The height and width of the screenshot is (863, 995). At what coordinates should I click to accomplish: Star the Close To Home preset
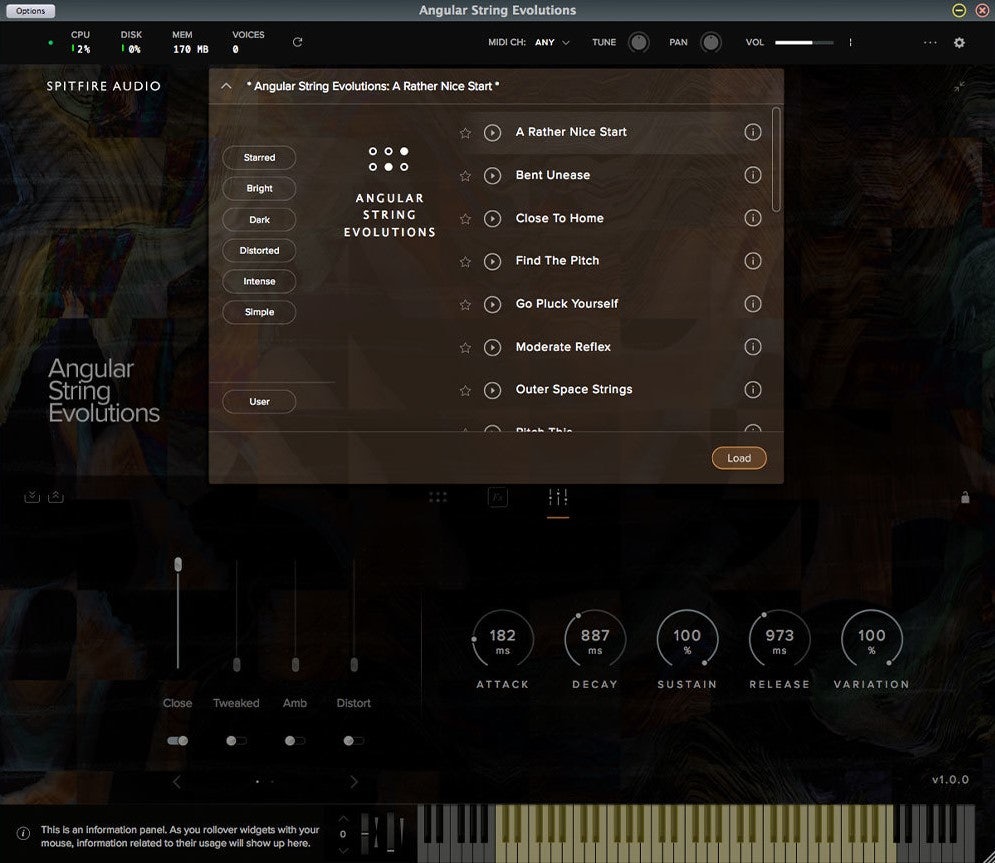click(x=465, y=219)
